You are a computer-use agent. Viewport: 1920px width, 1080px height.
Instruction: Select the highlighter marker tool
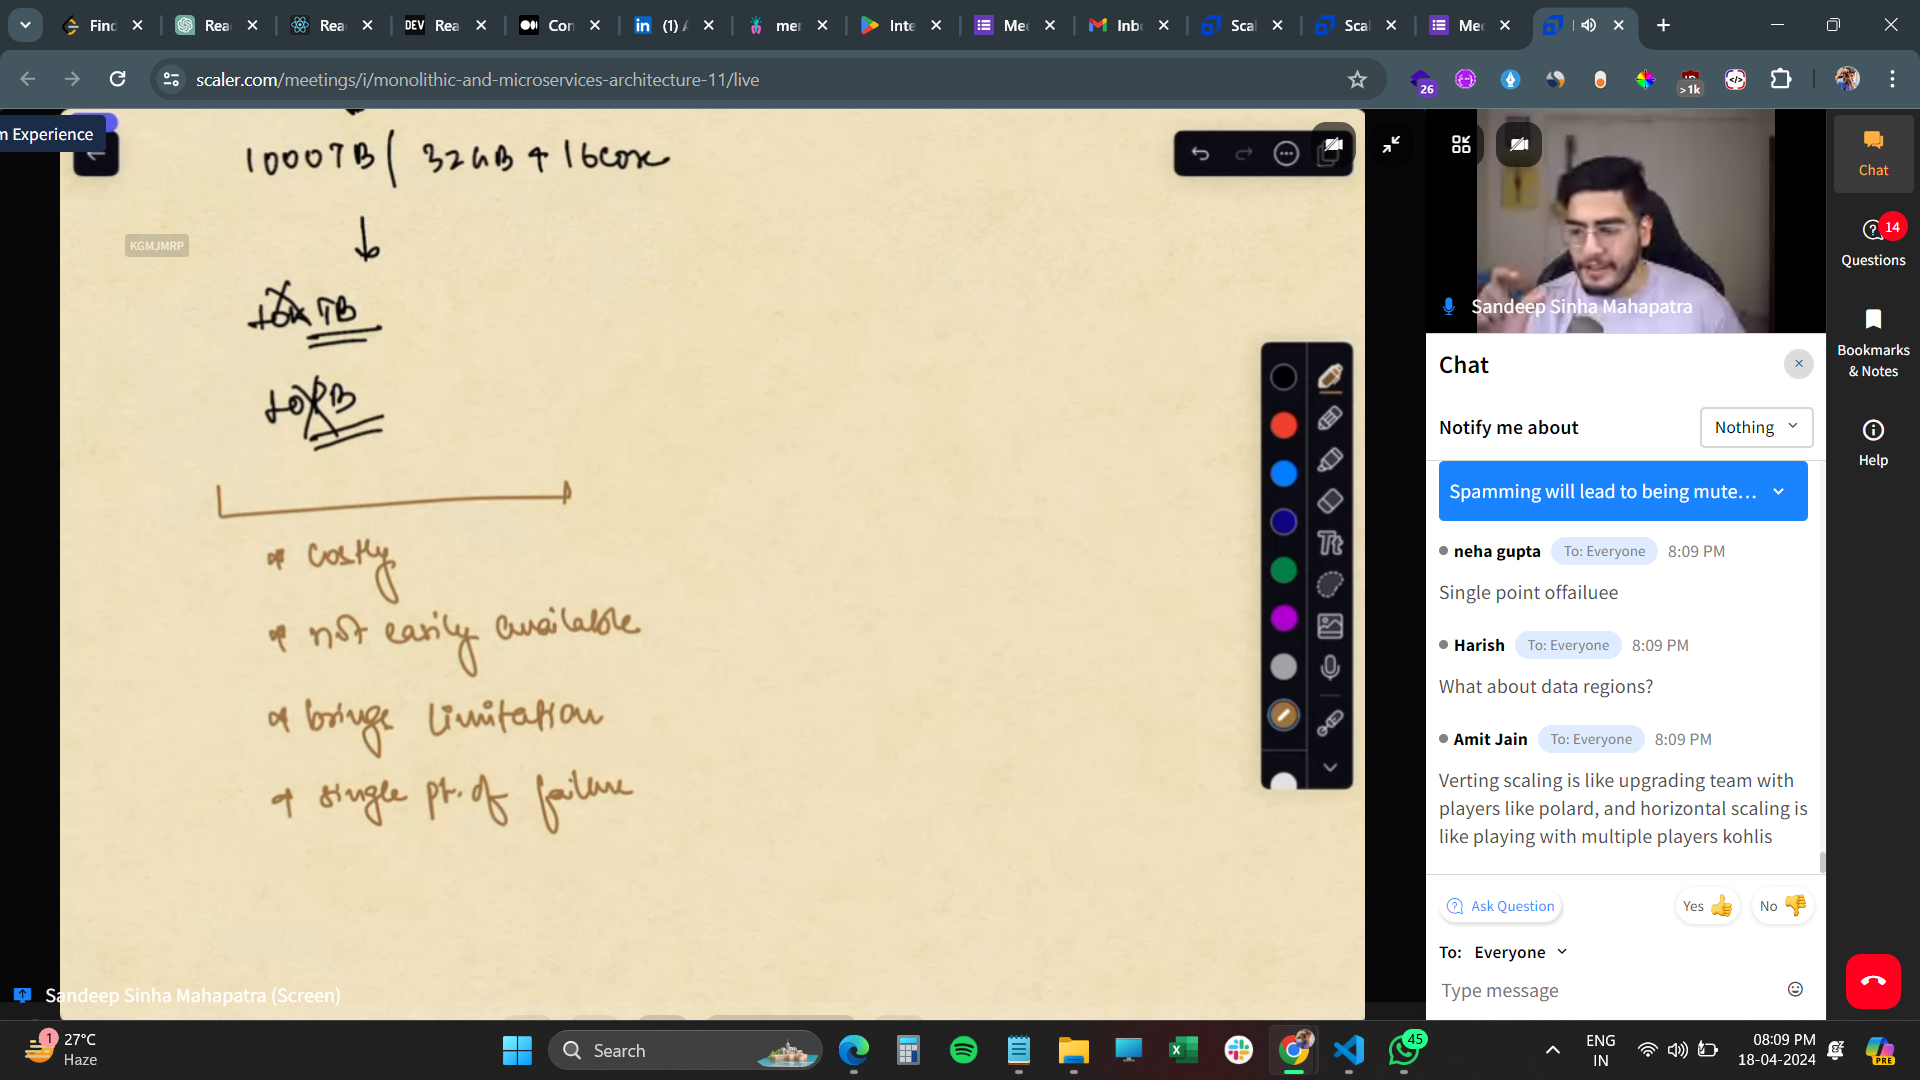point(1330,460)
